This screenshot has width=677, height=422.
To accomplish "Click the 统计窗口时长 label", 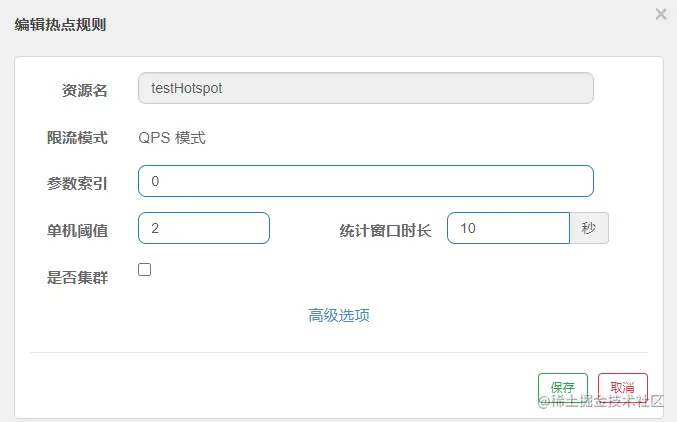I will pyautogui.click(x=385, y=231).
